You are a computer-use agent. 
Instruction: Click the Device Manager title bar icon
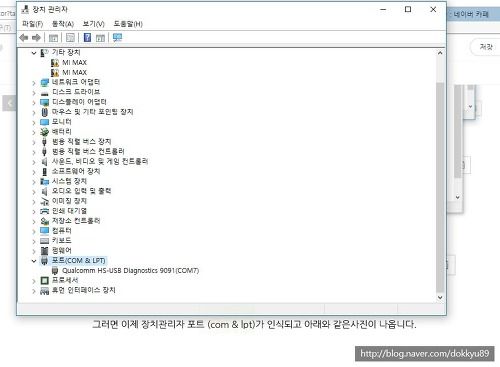25,10
